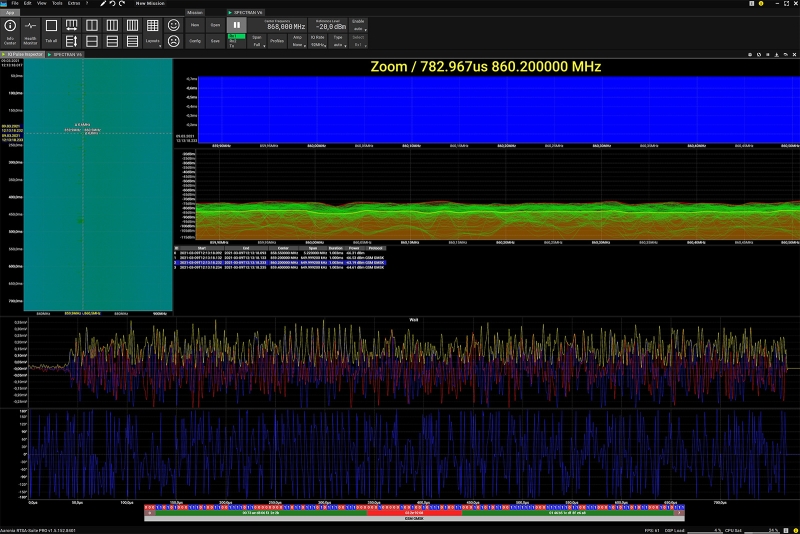Open the Info Center panel
This screenshot has height=534, width=800.
click(x=10, y=29)
